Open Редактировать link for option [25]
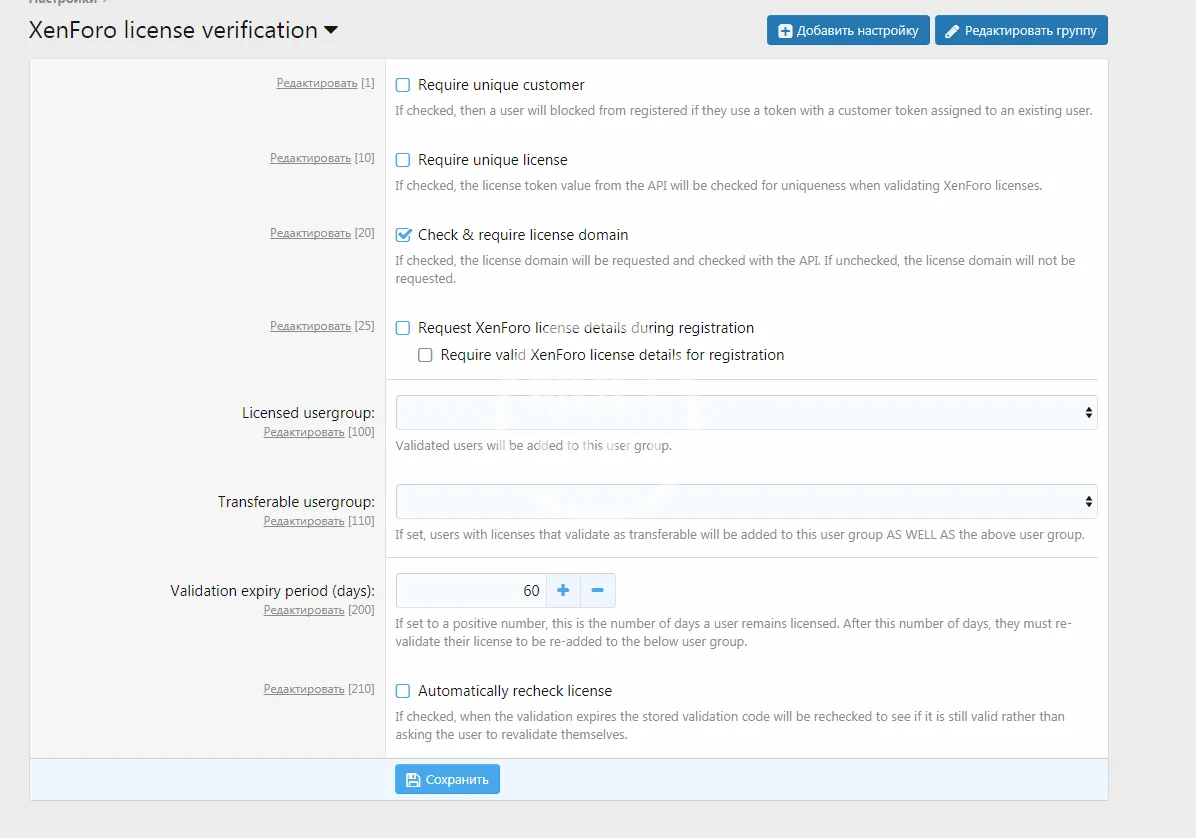The image size is (1196, 838). pos(310,326)
